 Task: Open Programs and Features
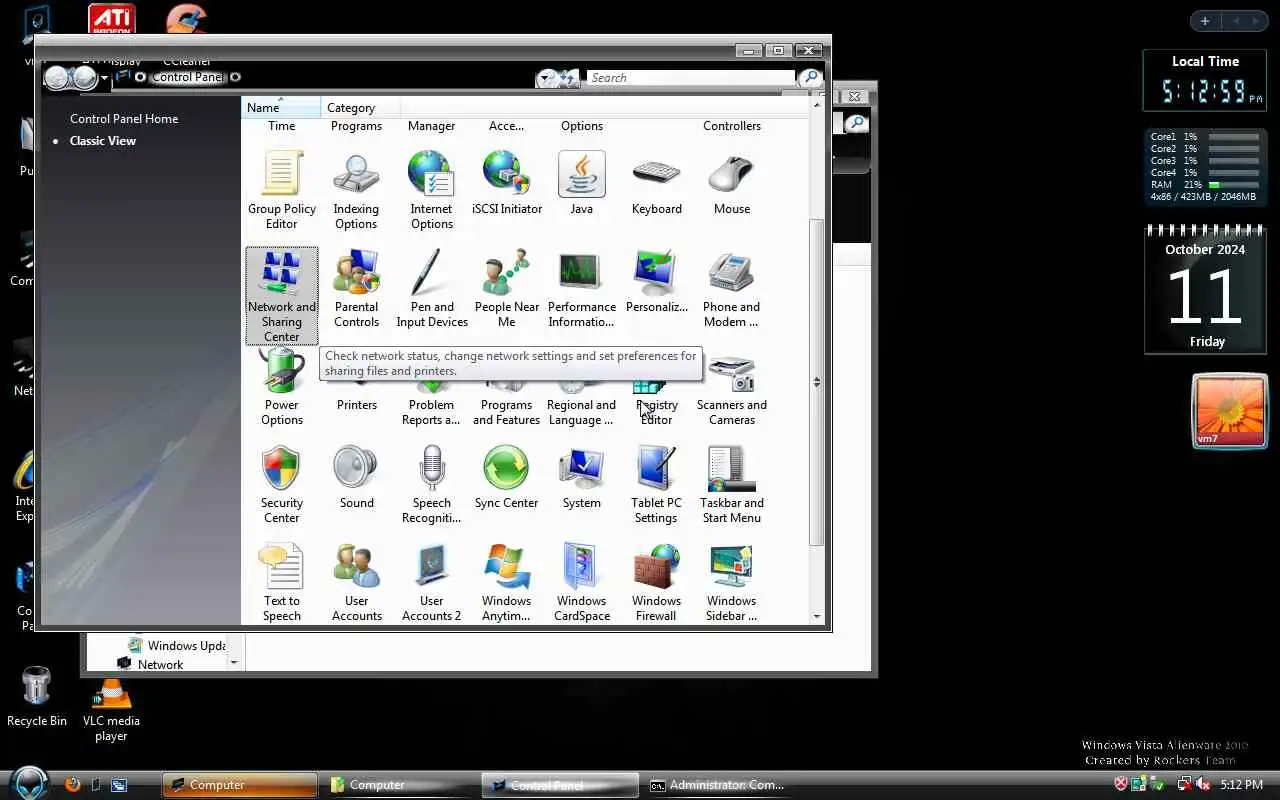pos(506,411)
